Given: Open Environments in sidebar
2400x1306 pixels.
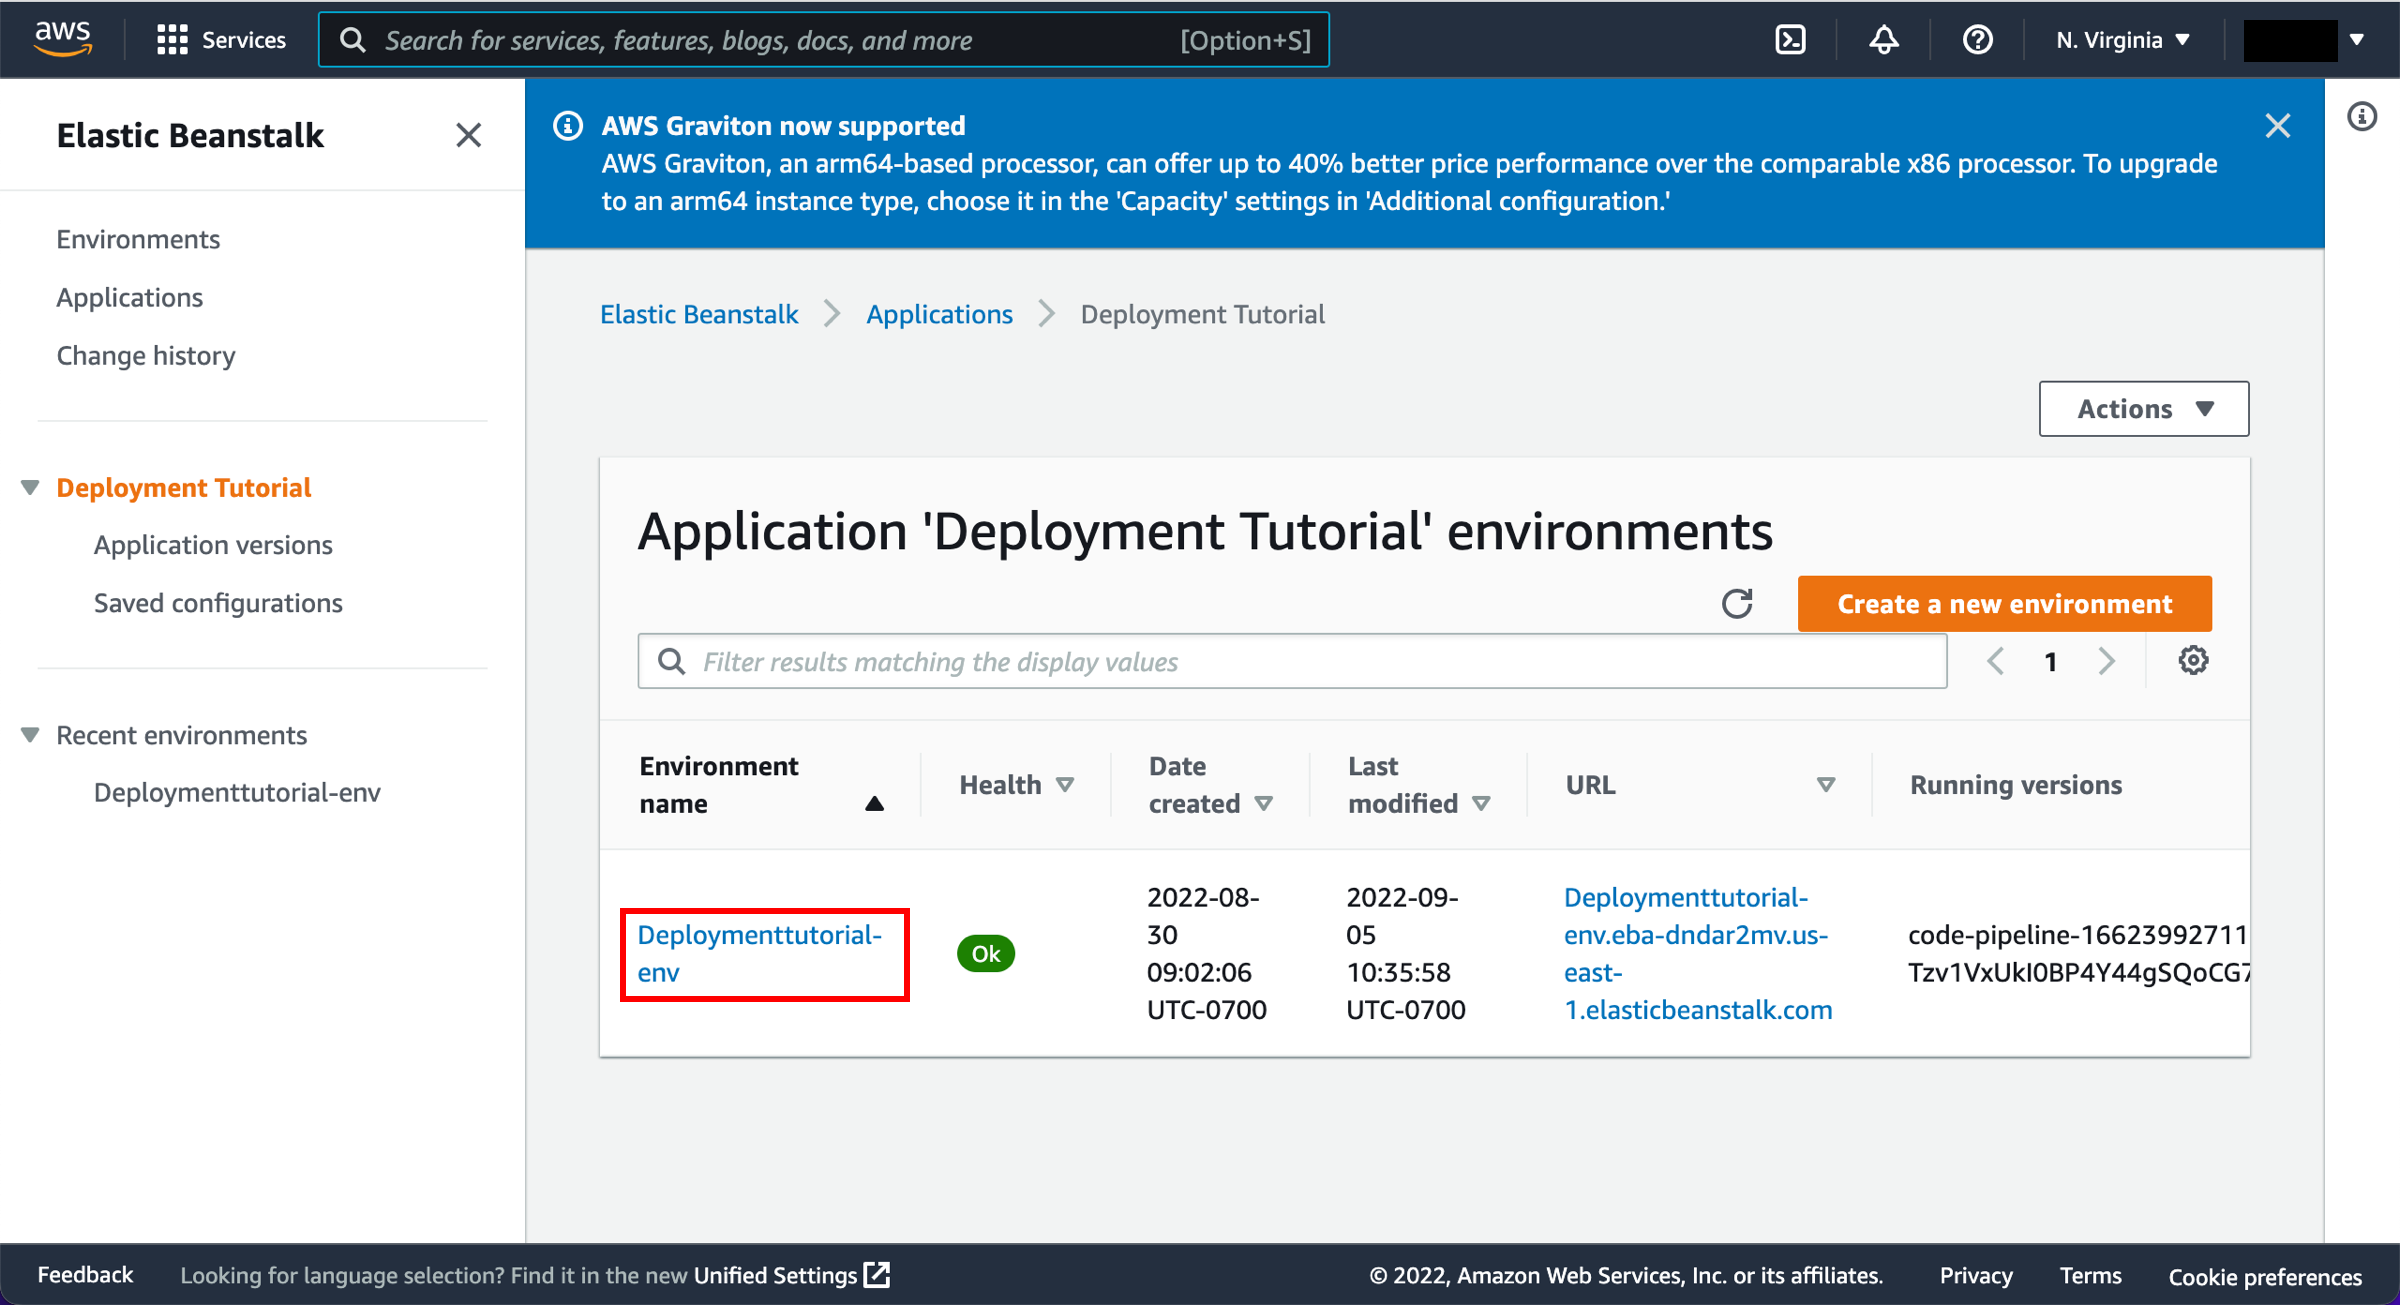Looking at the screenshot, I should pos(138,239).
